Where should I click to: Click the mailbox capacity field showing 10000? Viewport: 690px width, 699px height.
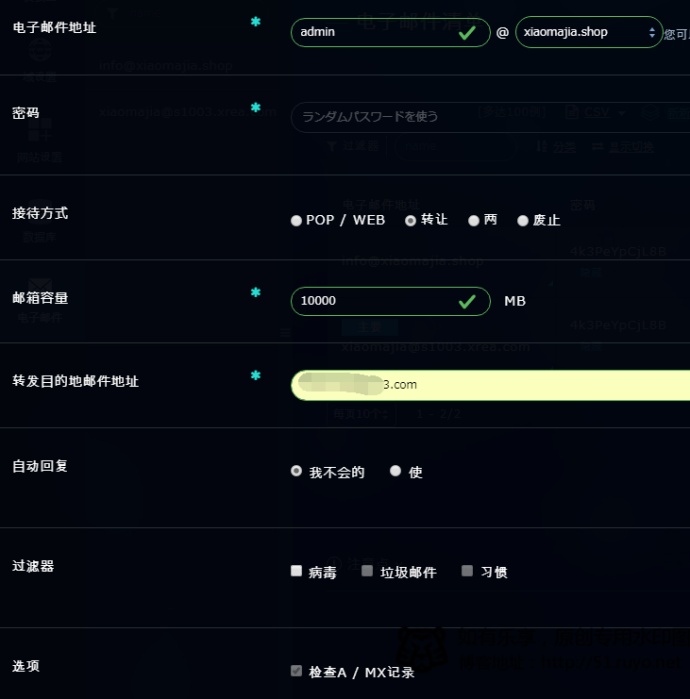point(390,301)
